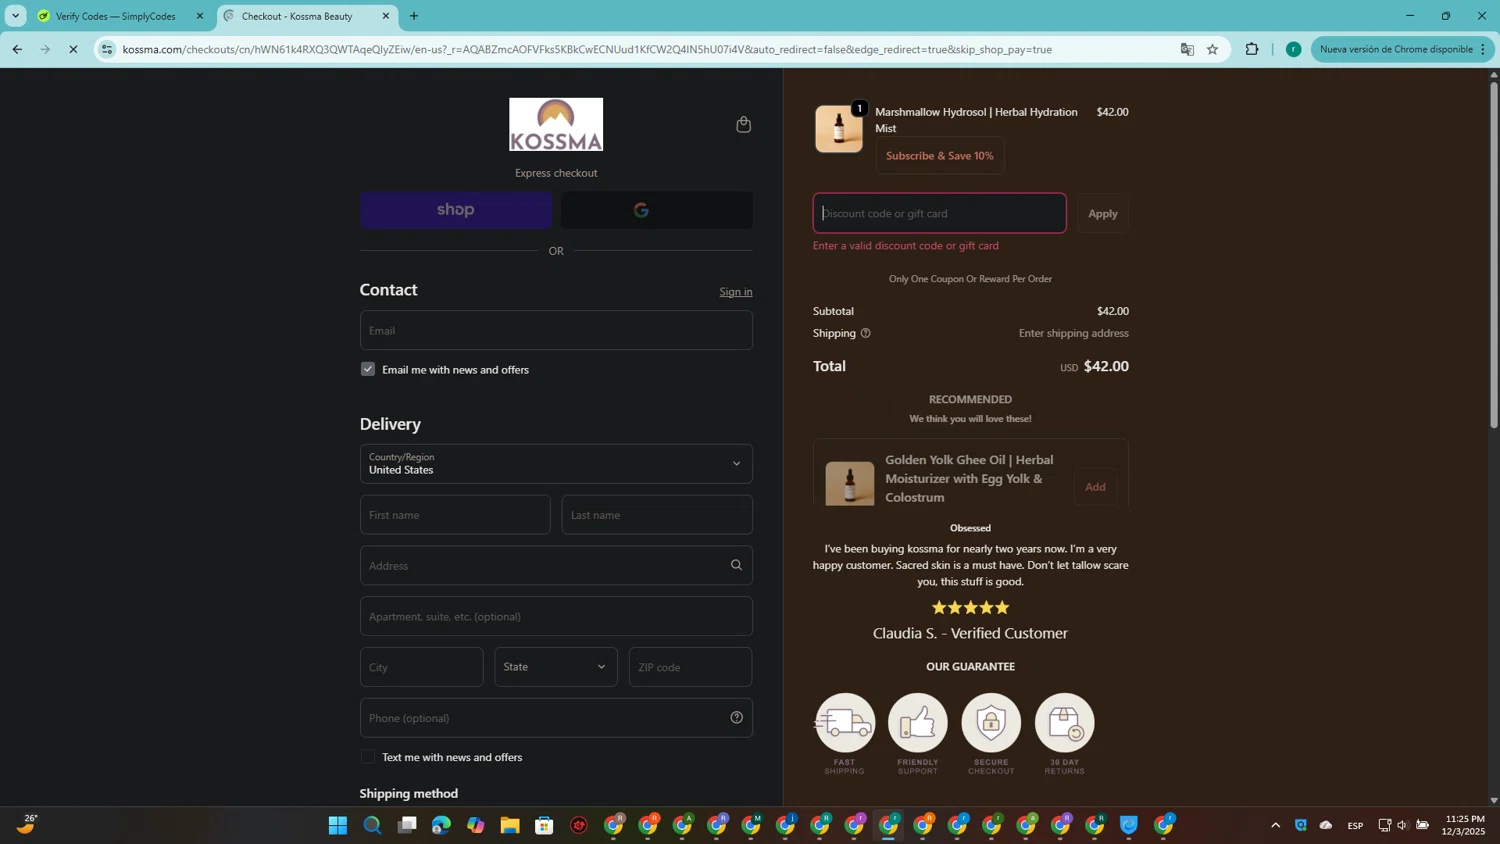Show hidden system tray icons
1500x844 pixels.
tap(1275, 825)
